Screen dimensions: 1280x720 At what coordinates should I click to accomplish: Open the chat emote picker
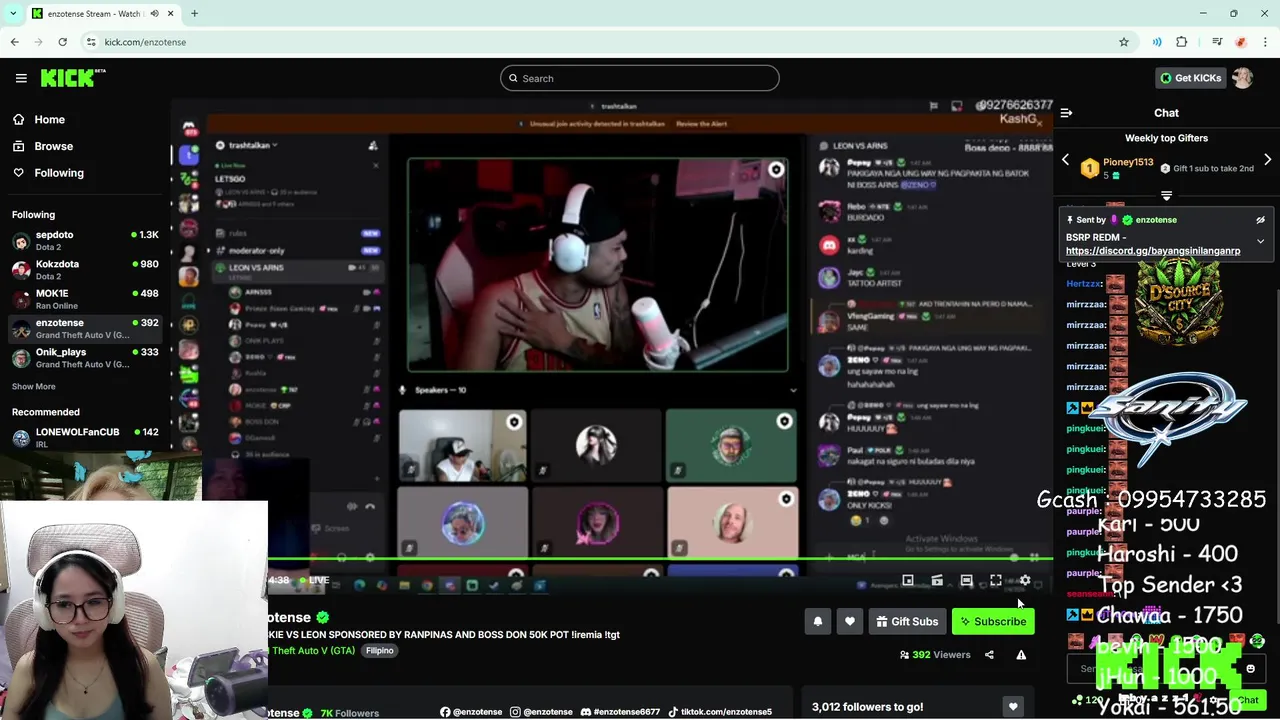1250,669
